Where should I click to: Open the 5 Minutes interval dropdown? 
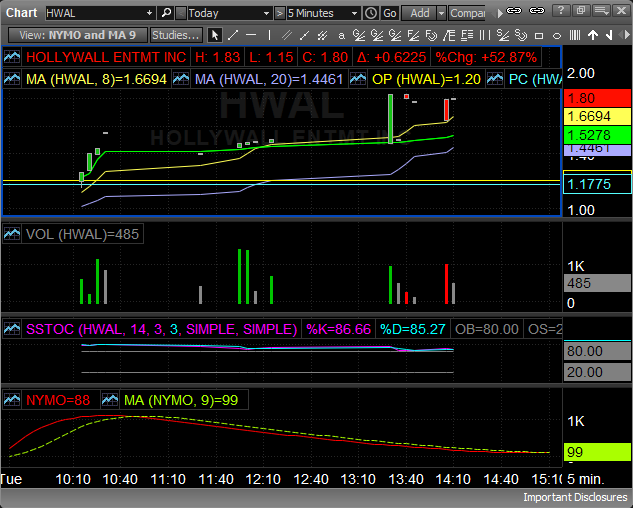(x=354, y=13)
